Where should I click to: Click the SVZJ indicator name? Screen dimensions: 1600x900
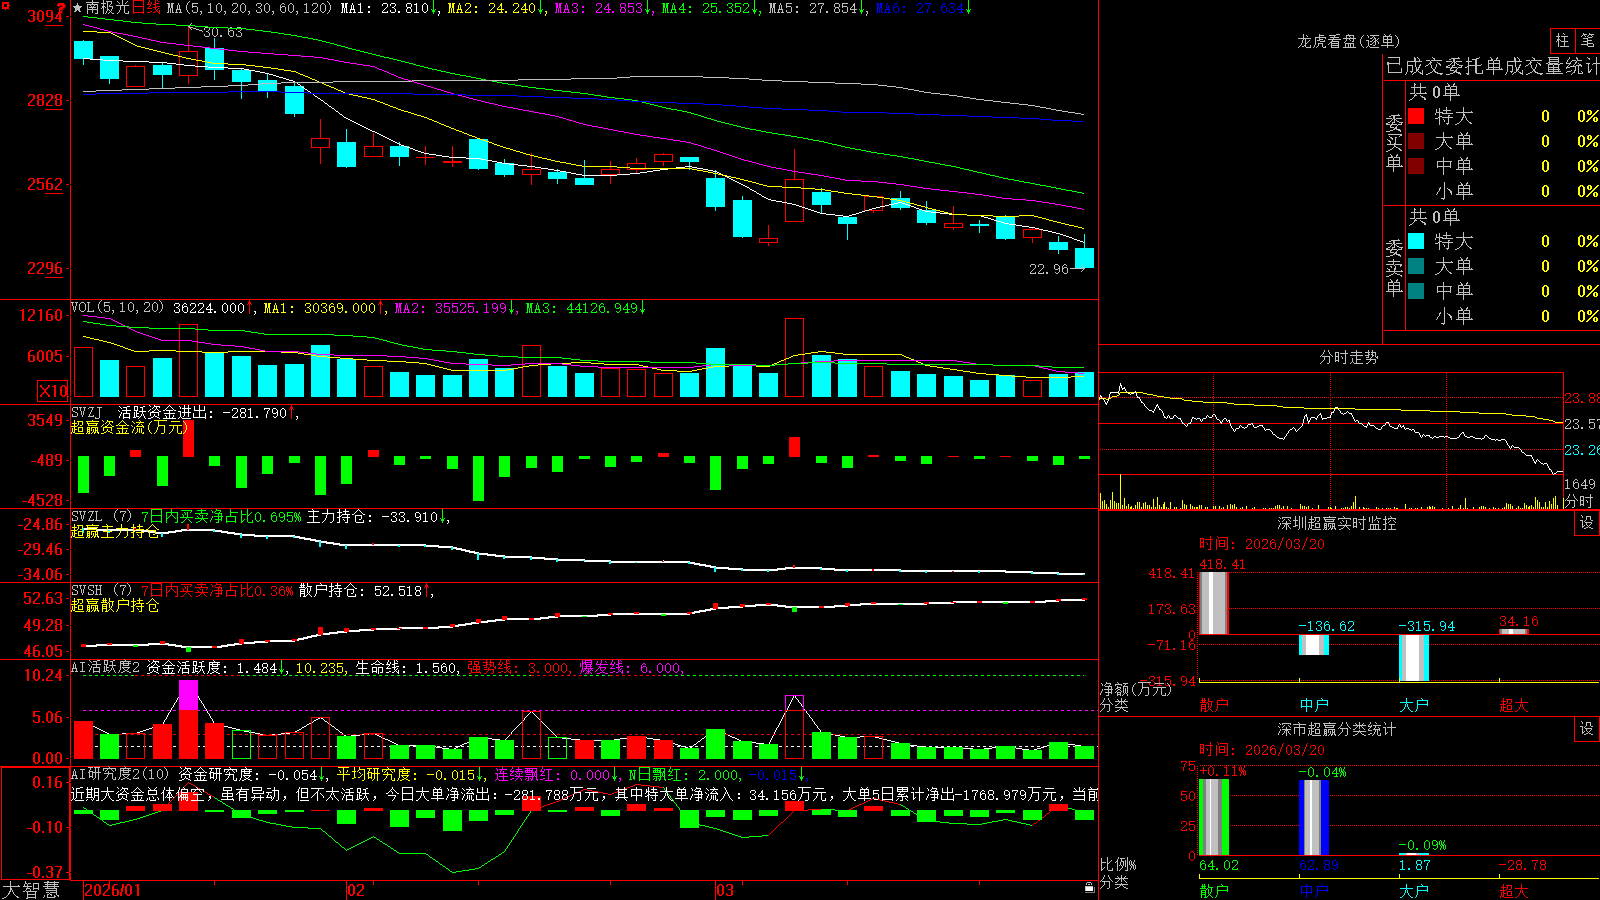coord(87,412)
